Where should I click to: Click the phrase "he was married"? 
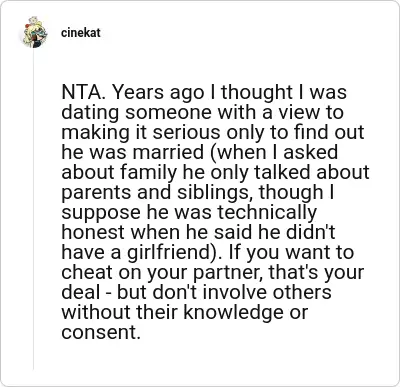click(132, 152)
